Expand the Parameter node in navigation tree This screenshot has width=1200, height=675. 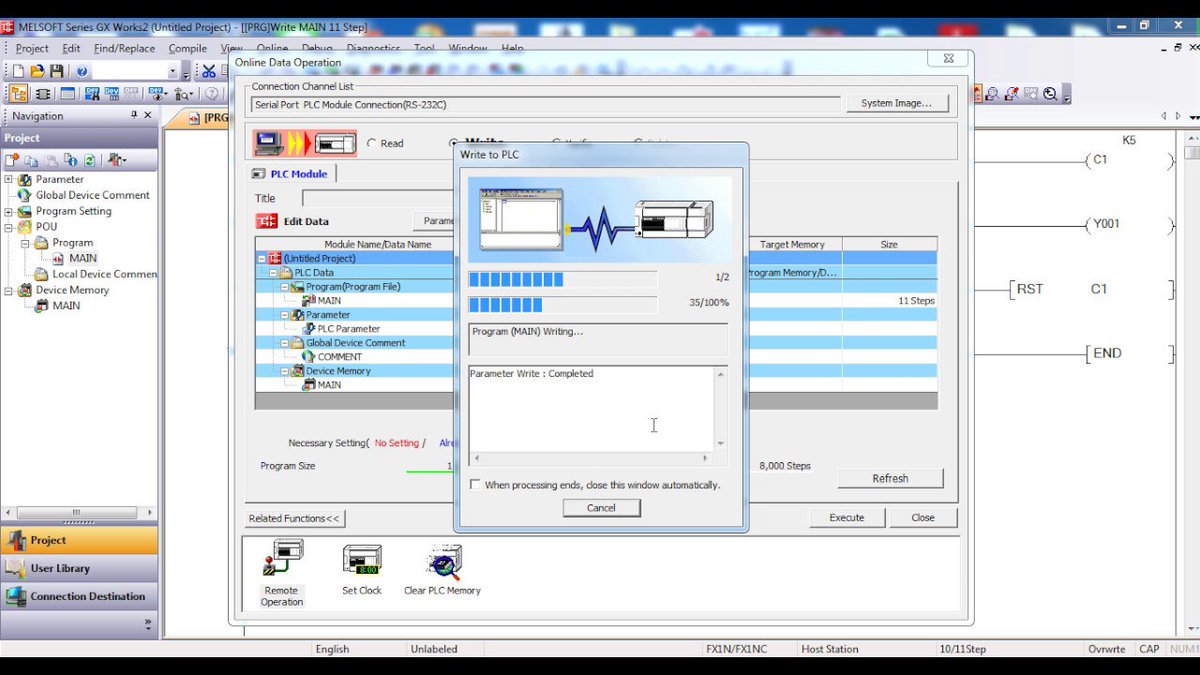9,180
